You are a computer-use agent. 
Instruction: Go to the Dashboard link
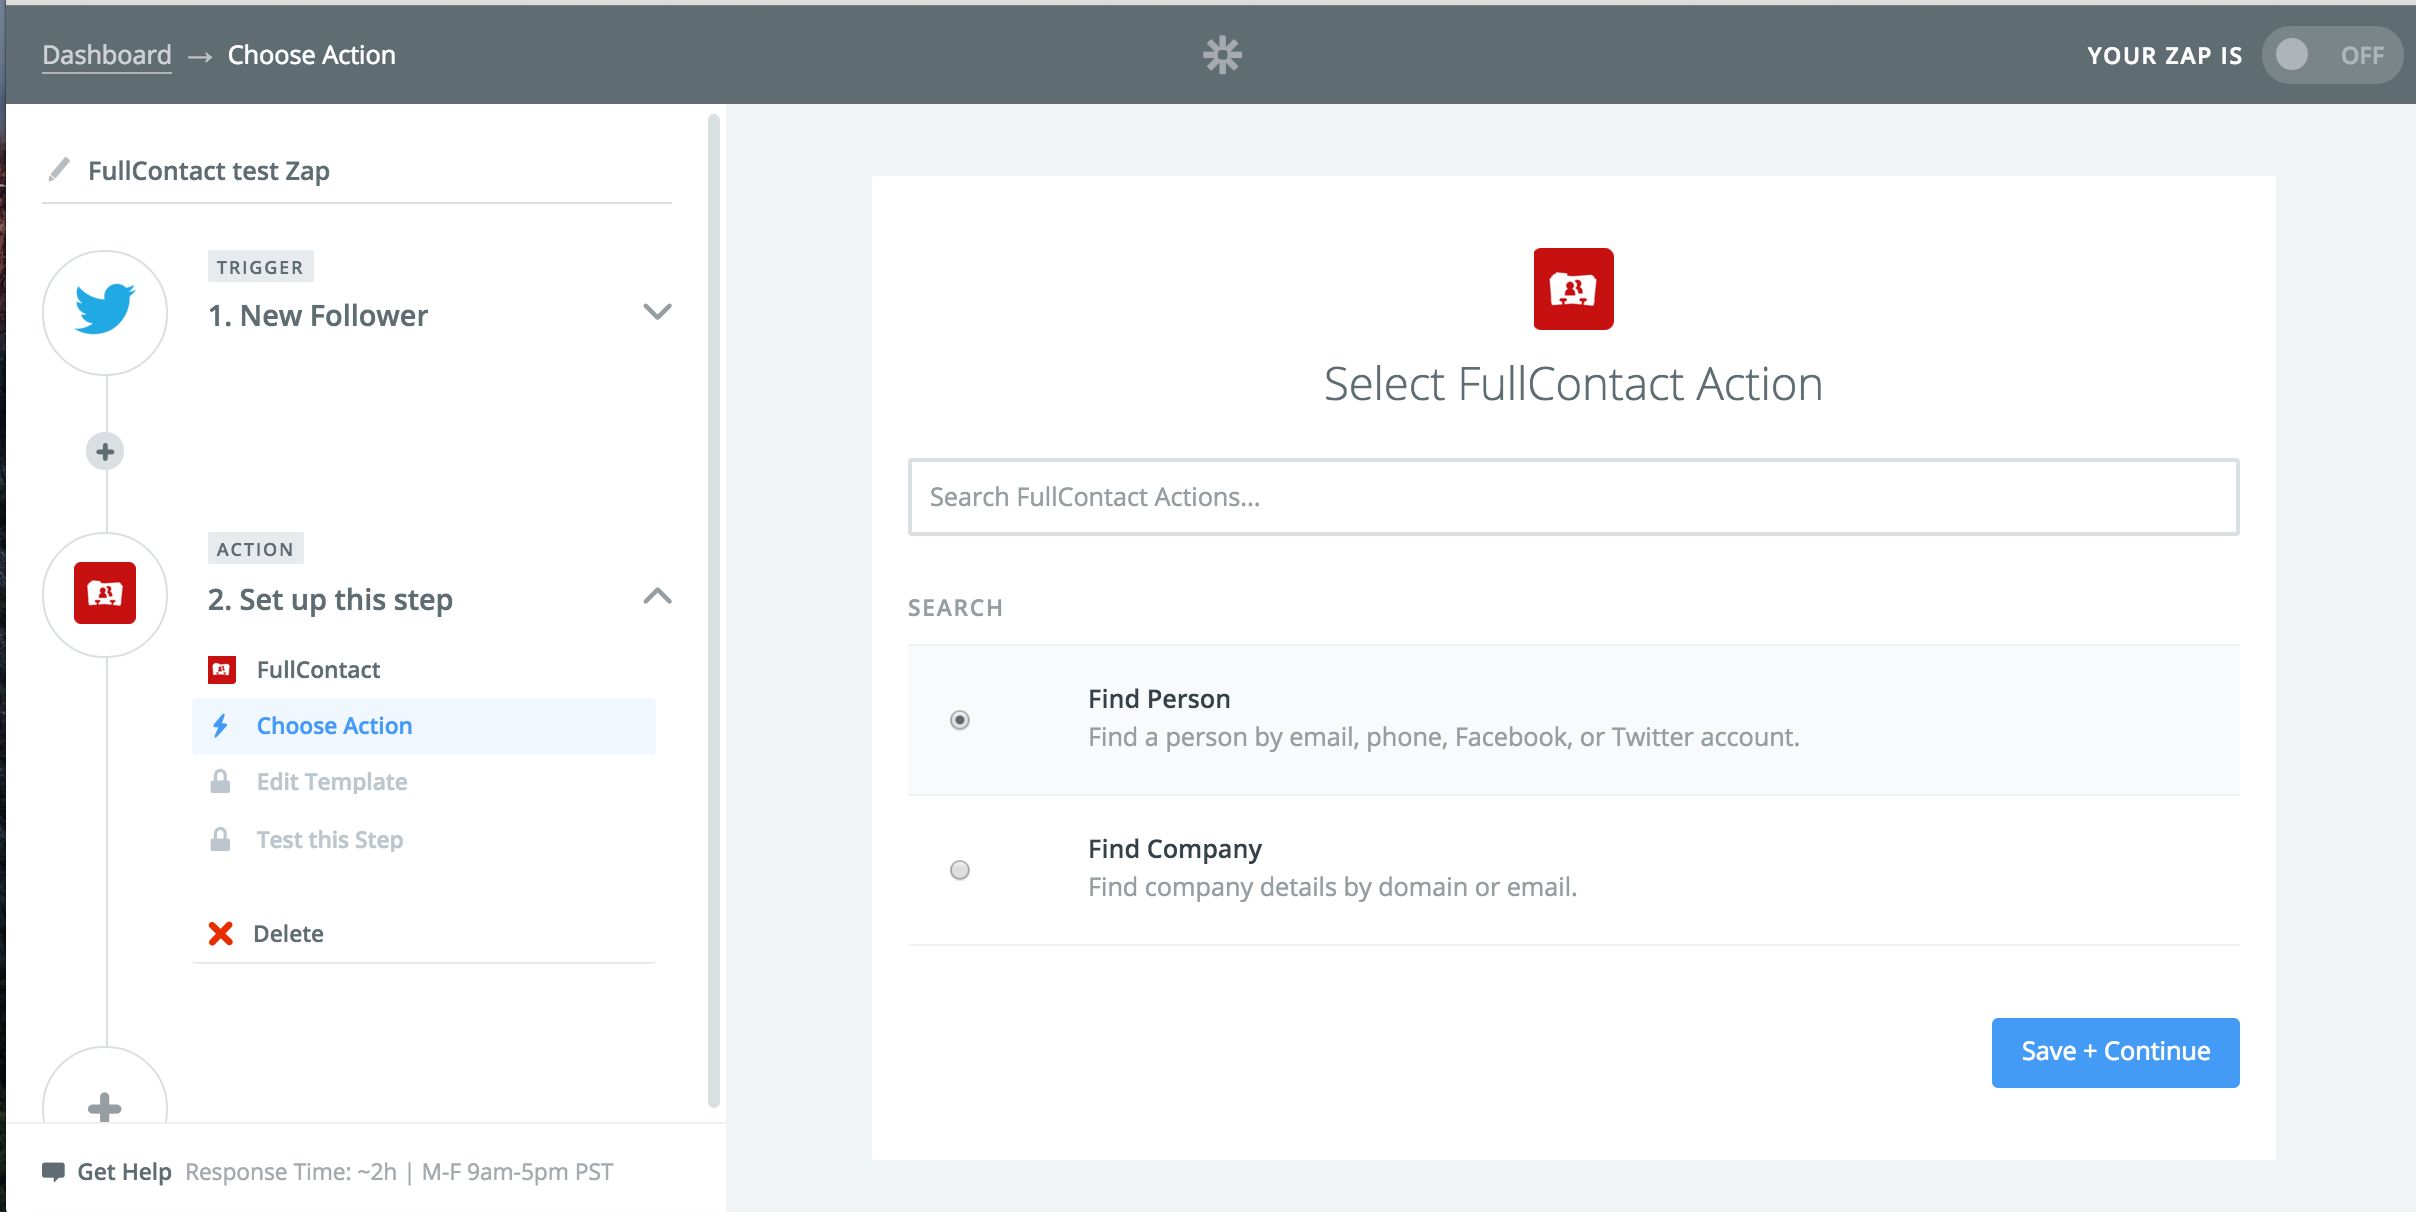pyautogui.click(x=107, y=55)
